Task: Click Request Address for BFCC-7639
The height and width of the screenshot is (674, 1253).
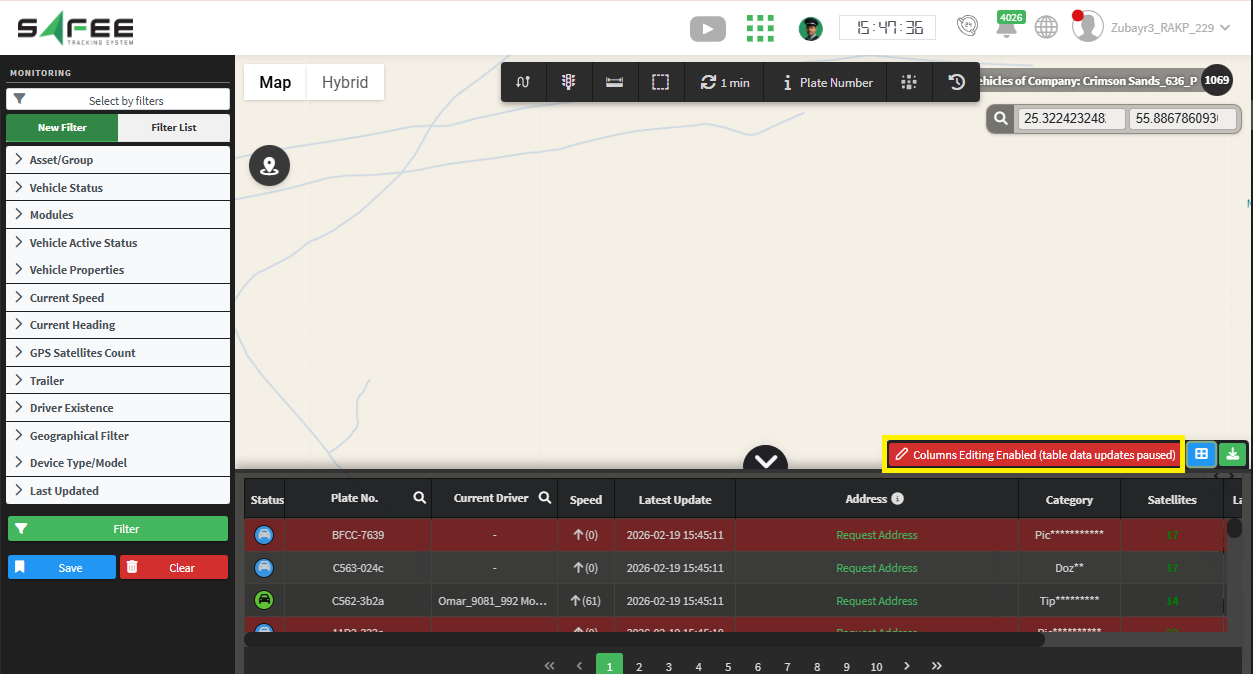Action: click(876, 535)
